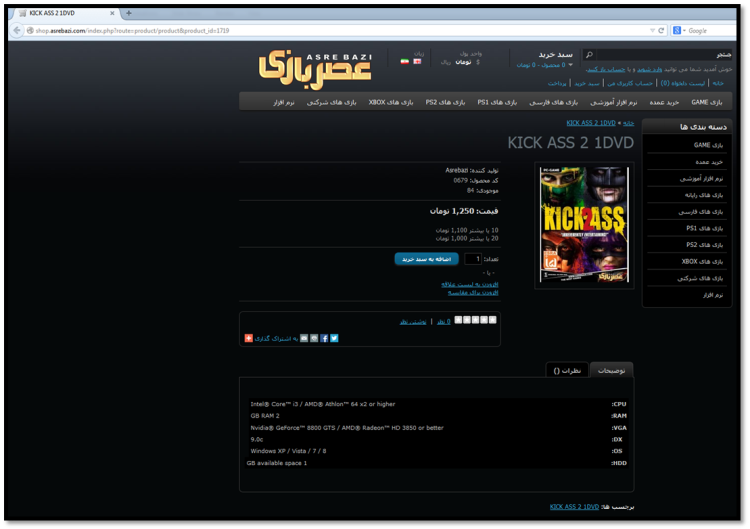Select 'بازی های فارسی' in the categories sidebar
This screenshot has width=750, height=529.
(701, 212)
